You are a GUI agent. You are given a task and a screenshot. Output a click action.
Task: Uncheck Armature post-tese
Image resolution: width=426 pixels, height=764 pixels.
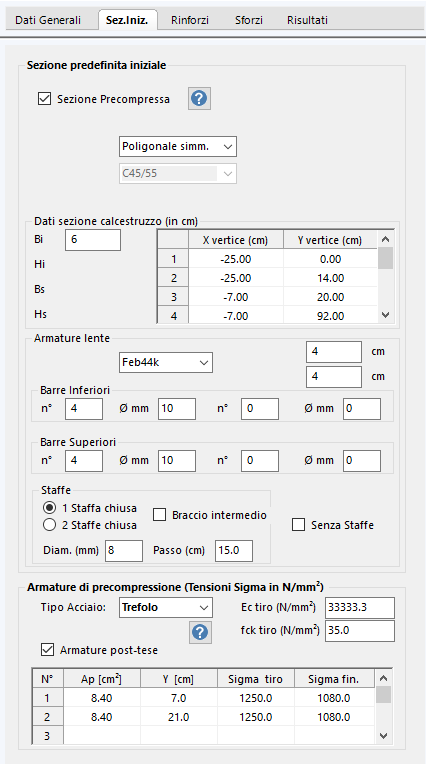pyautogui.click(x=47, y=650)
